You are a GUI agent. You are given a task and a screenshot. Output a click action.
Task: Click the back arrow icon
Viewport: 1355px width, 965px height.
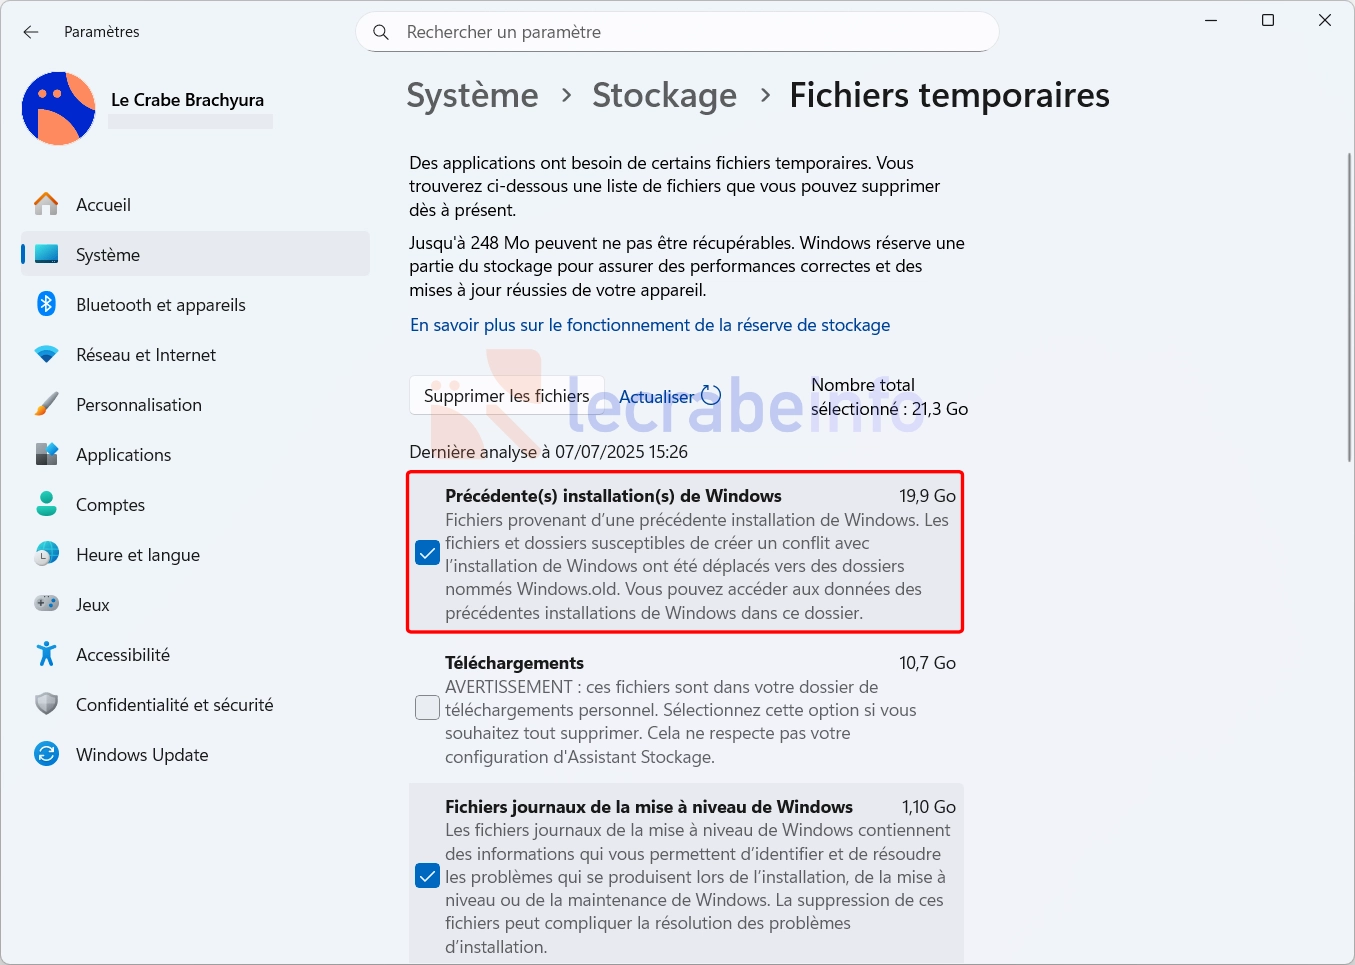click(x=31, y=32)
